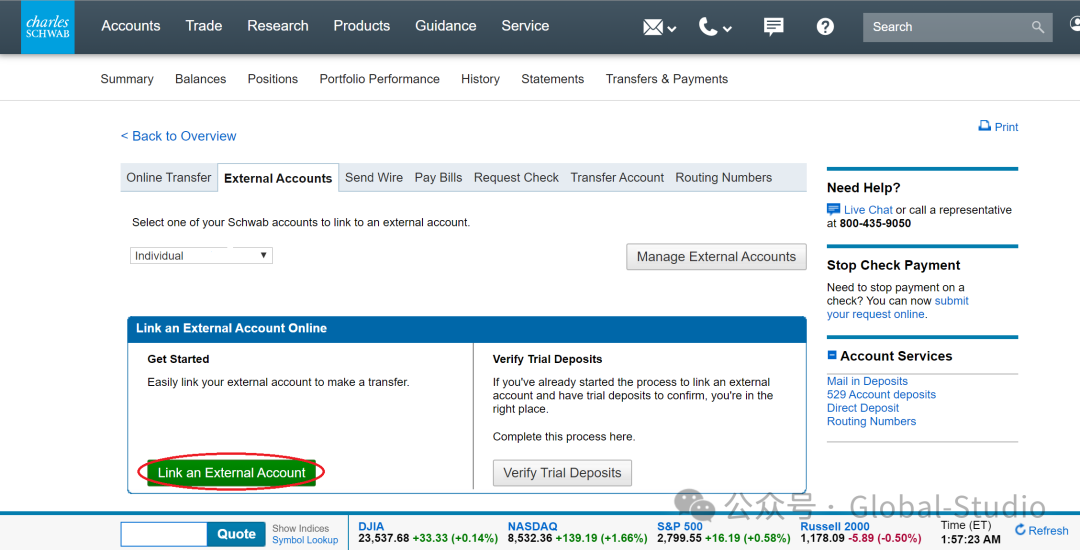Click the NASDAQ index link
1080x550 pixels.
532,527
